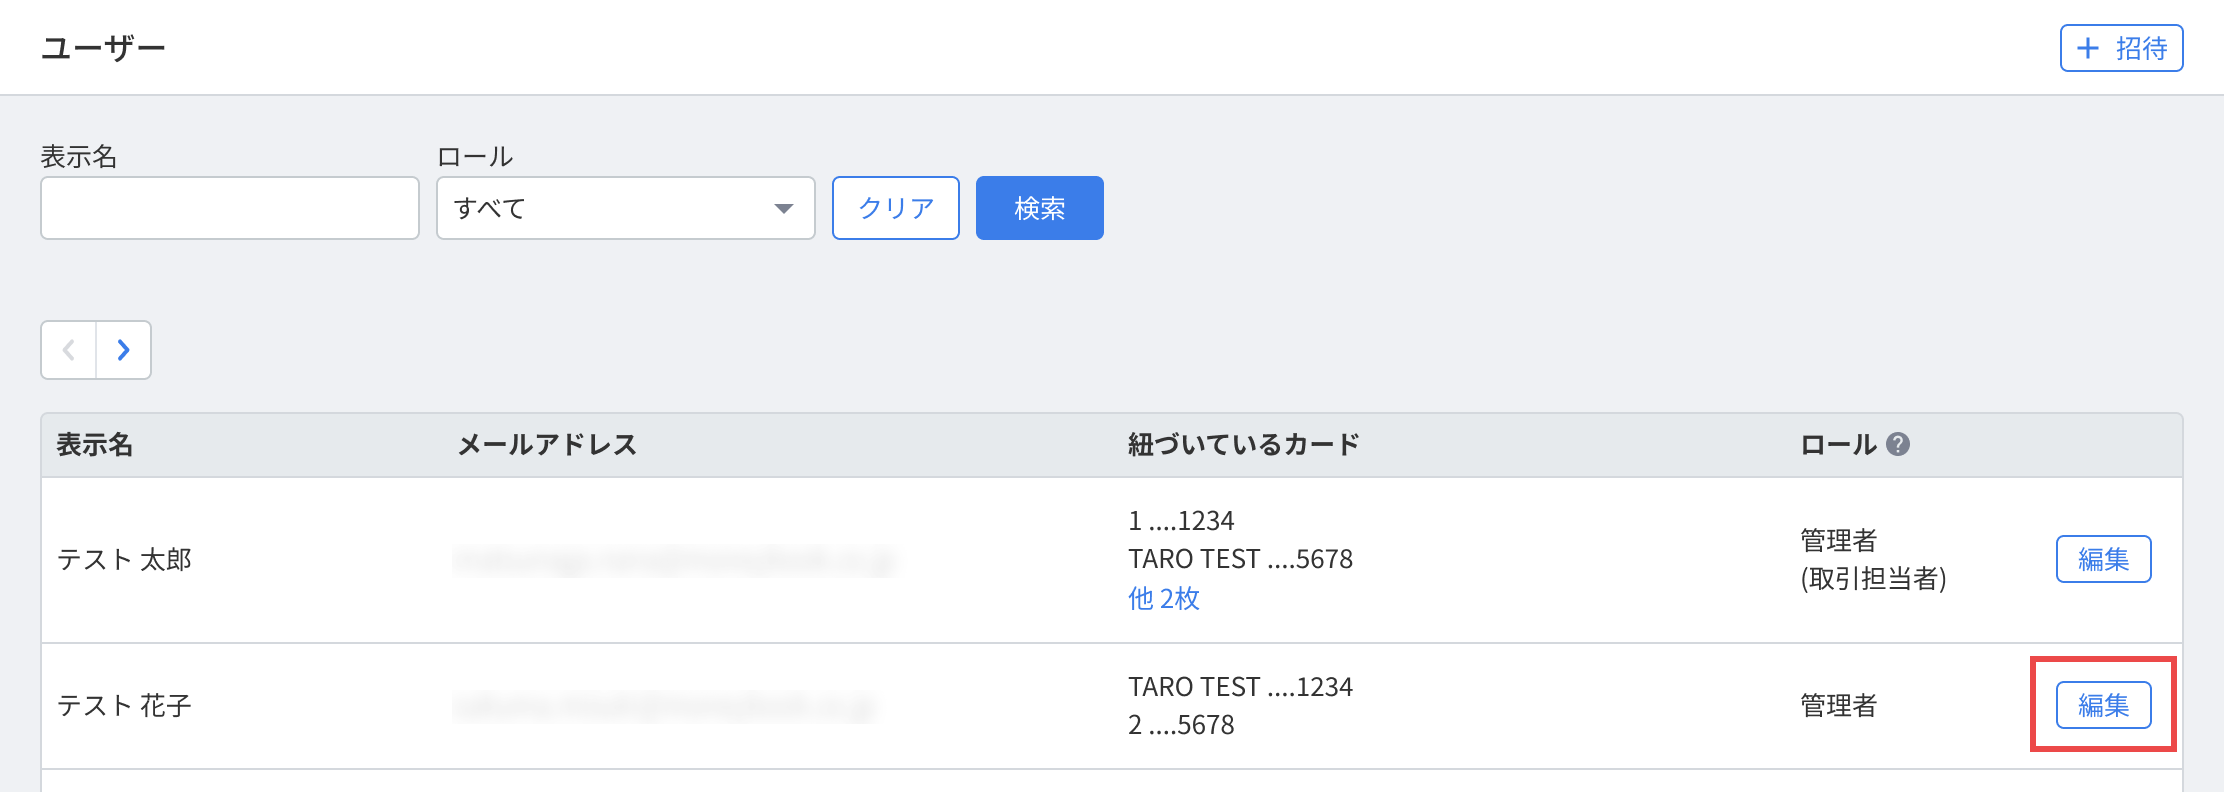Expand the ロール dropdown showing すべて
This screenshot has width=2224, height=792.
(625, 208)
